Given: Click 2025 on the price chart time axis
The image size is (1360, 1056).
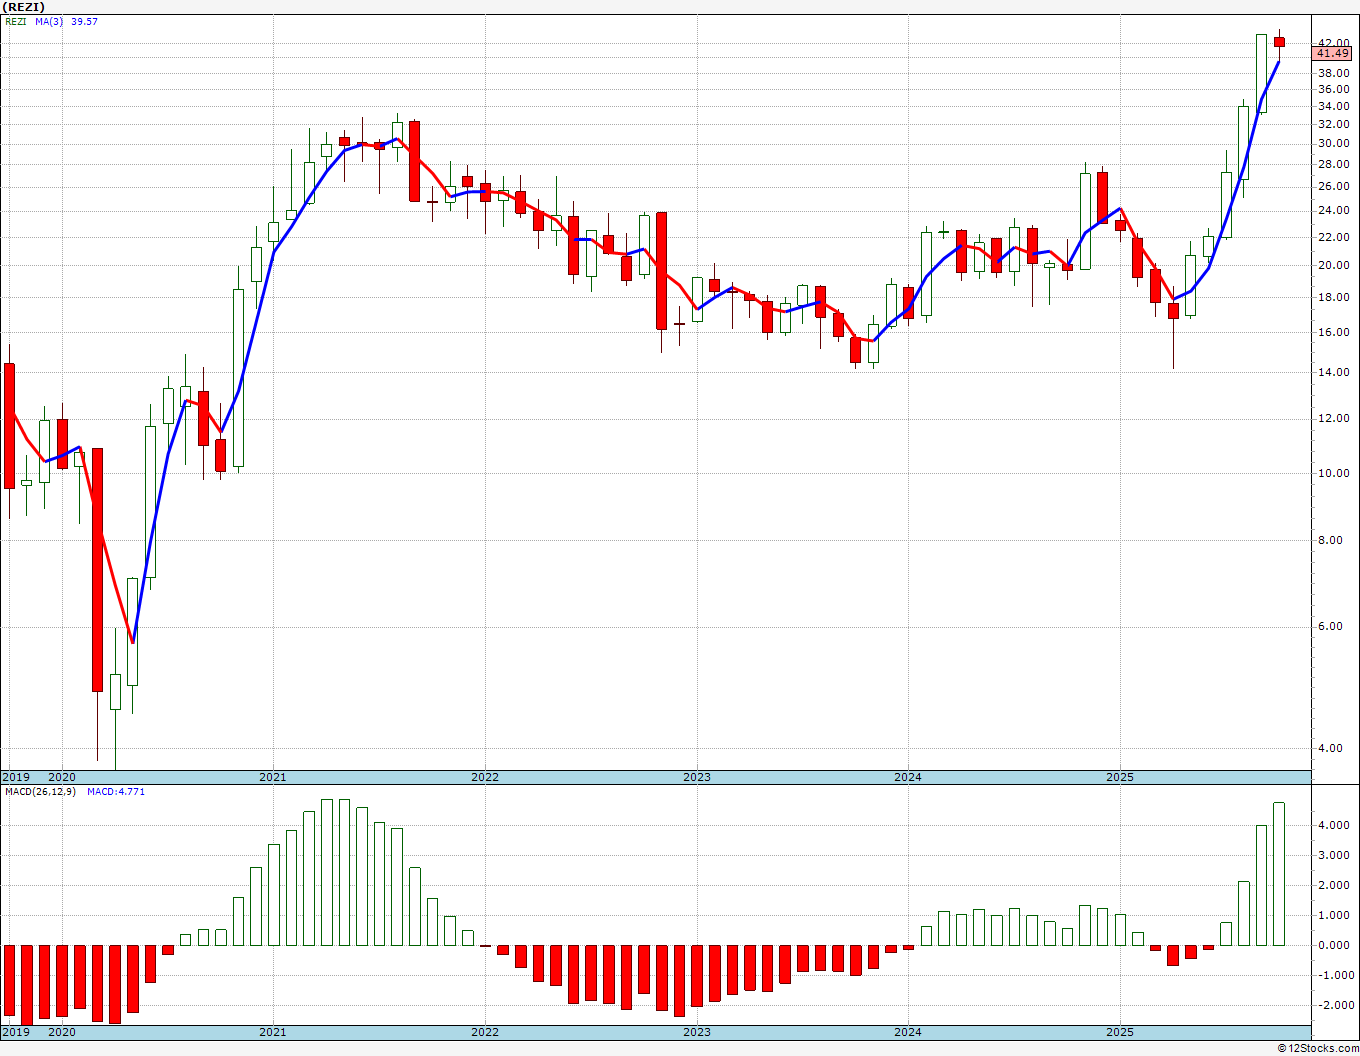Looking at the screenshot, I should pos(1120,777).
